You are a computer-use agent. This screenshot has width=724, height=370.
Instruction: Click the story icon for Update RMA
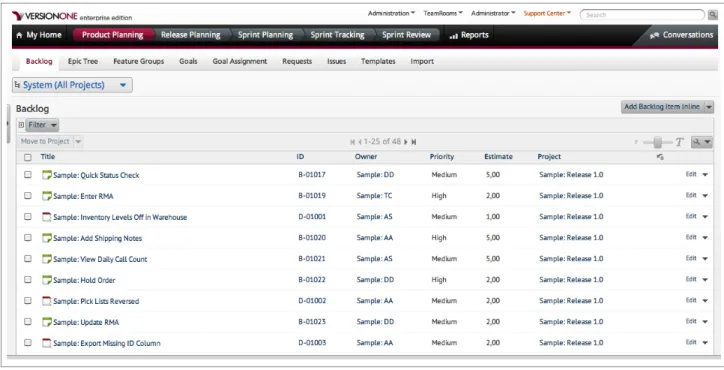(x=47, y=322)
